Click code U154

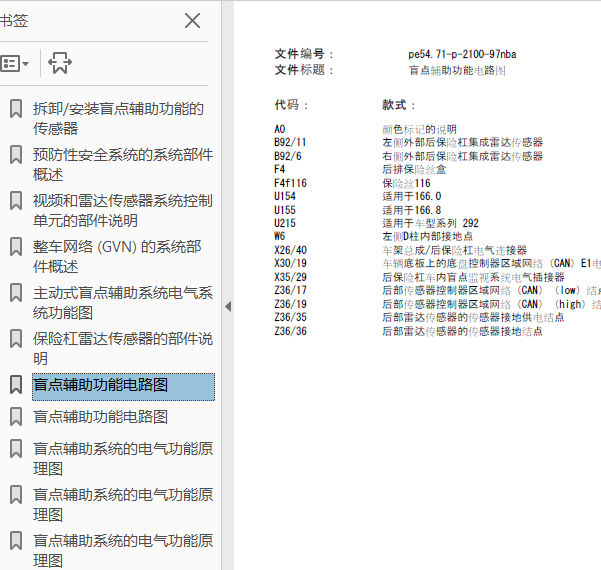[285, 196]
